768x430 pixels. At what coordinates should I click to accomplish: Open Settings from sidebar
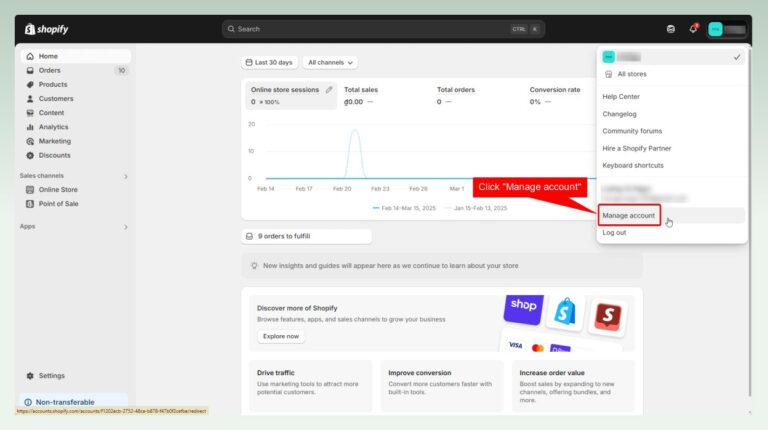point(76,376)
